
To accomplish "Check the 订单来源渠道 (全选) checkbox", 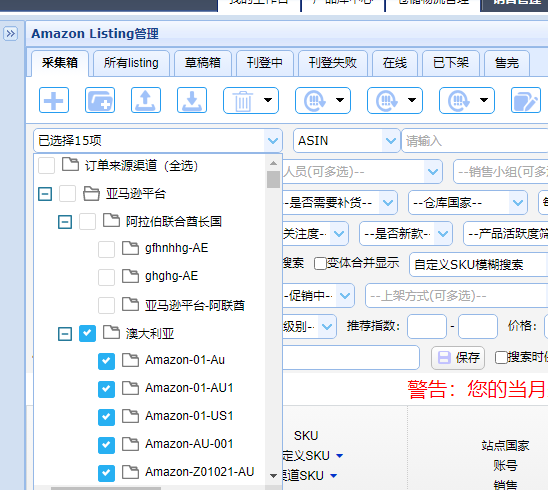I will (46, 165).
